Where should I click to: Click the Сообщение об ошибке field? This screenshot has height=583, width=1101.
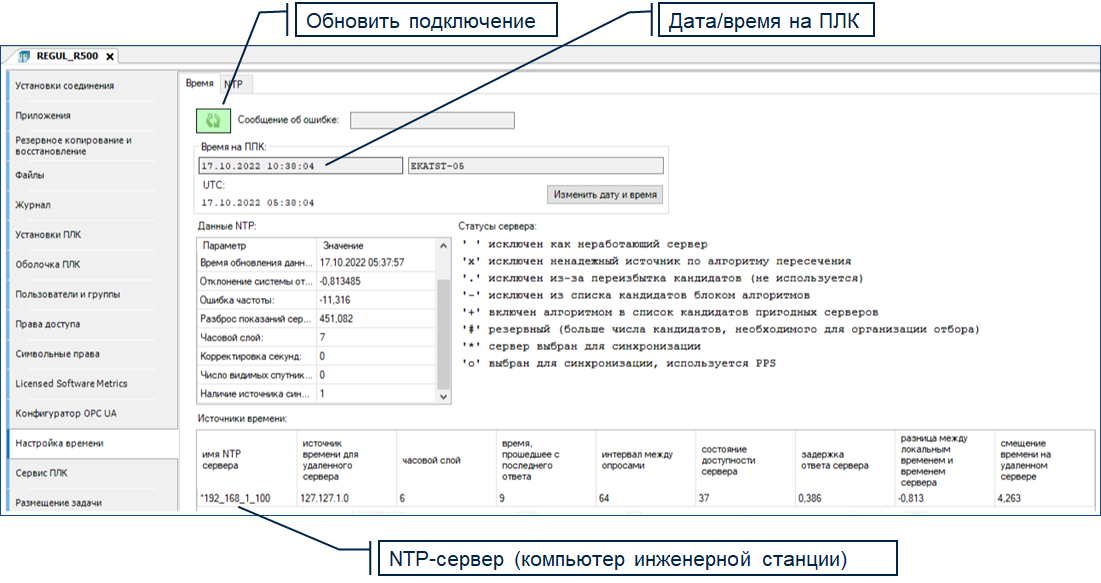click(x=431, y=120)
